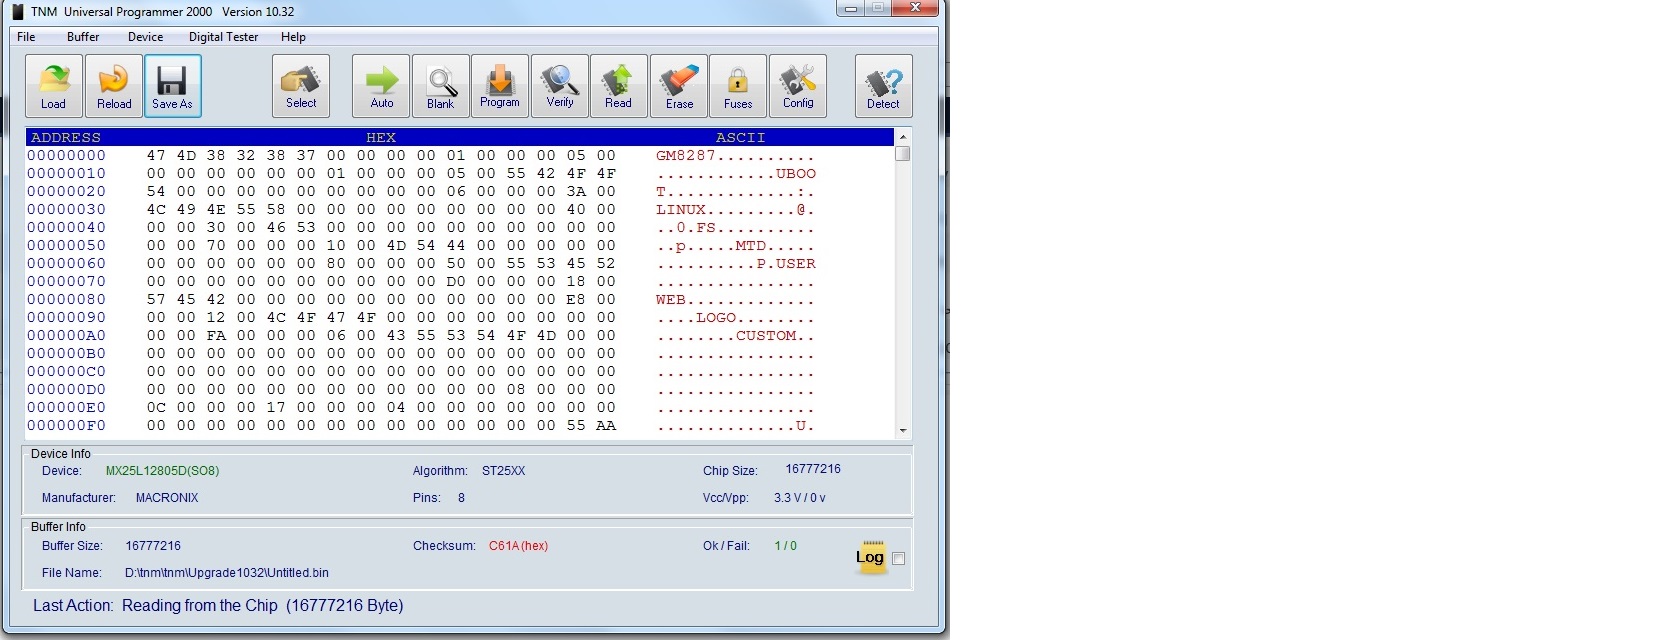The width and height of the screenshot is (1672, 640).
Task: Click the Erase eraser icon
Action: point(679,86)
